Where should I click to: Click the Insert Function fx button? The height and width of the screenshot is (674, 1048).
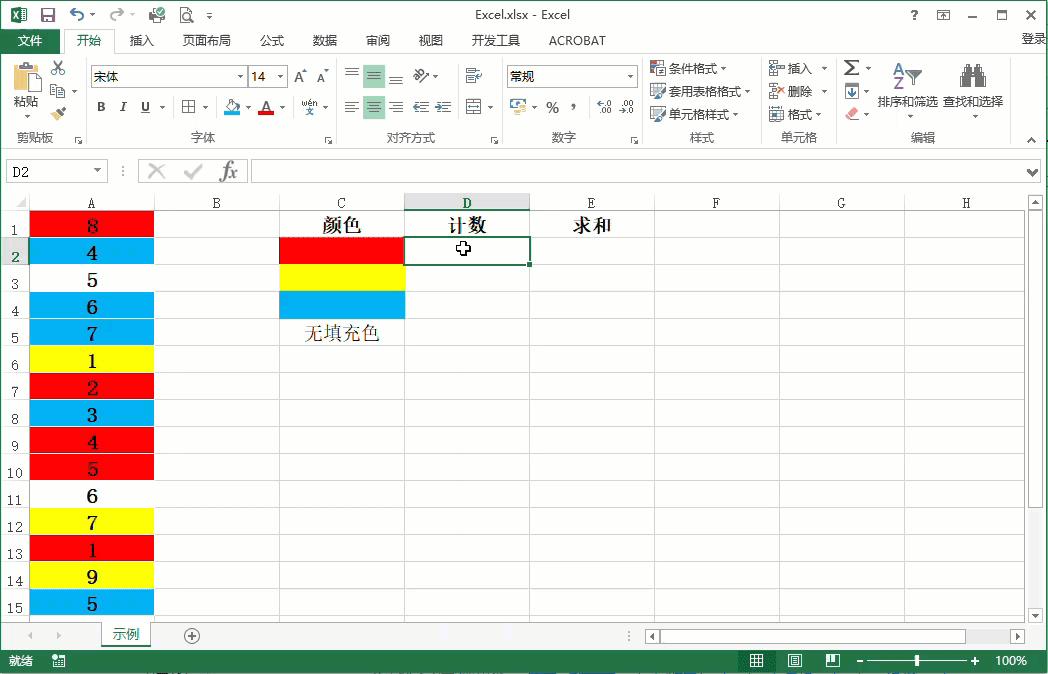[230, 170]
